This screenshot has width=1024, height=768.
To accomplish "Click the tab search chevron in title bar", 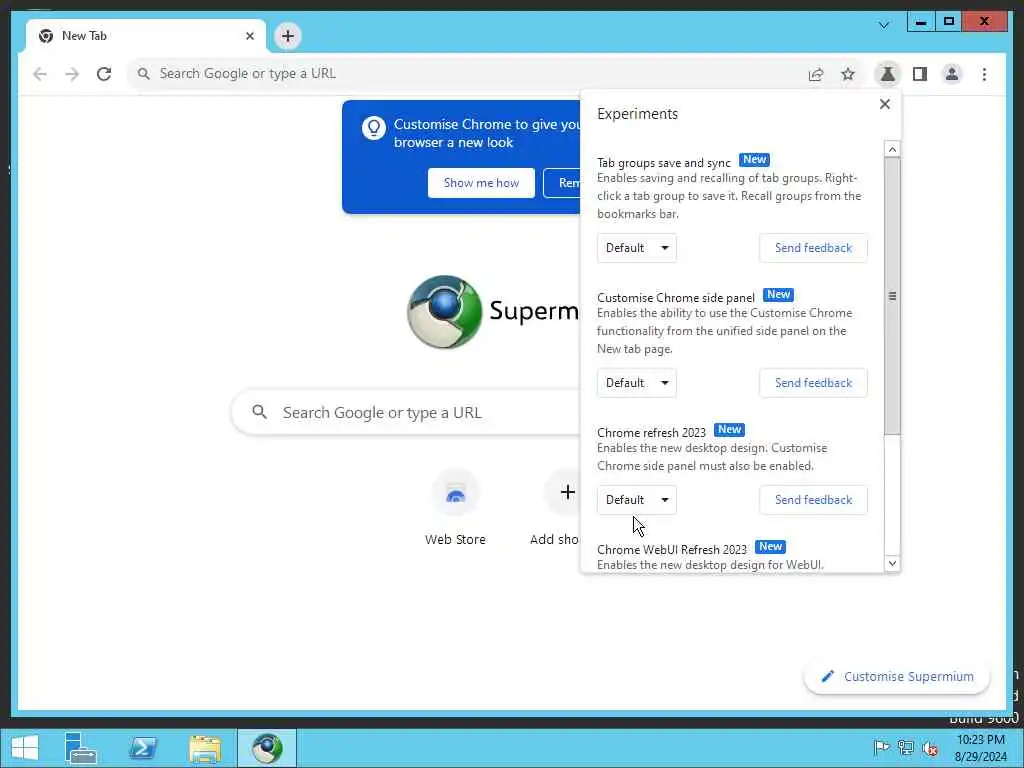I will pyautogui.click(x=884, y=25).
